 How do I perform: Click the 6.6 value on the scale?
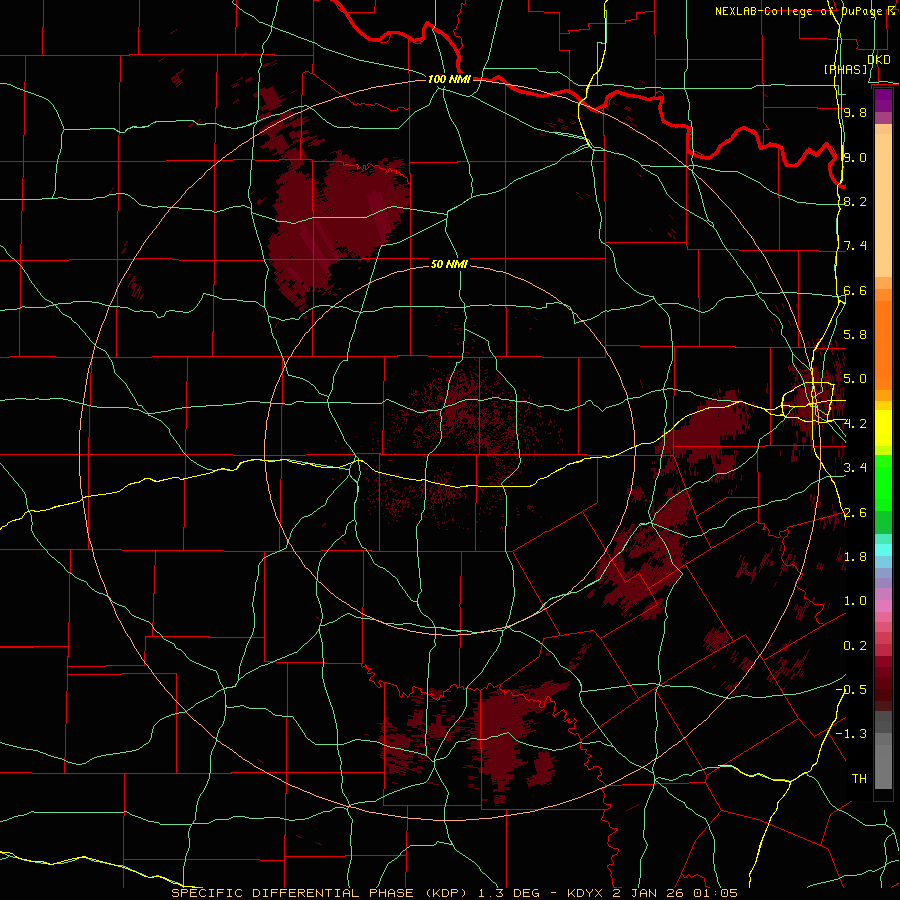pos(855,290)
